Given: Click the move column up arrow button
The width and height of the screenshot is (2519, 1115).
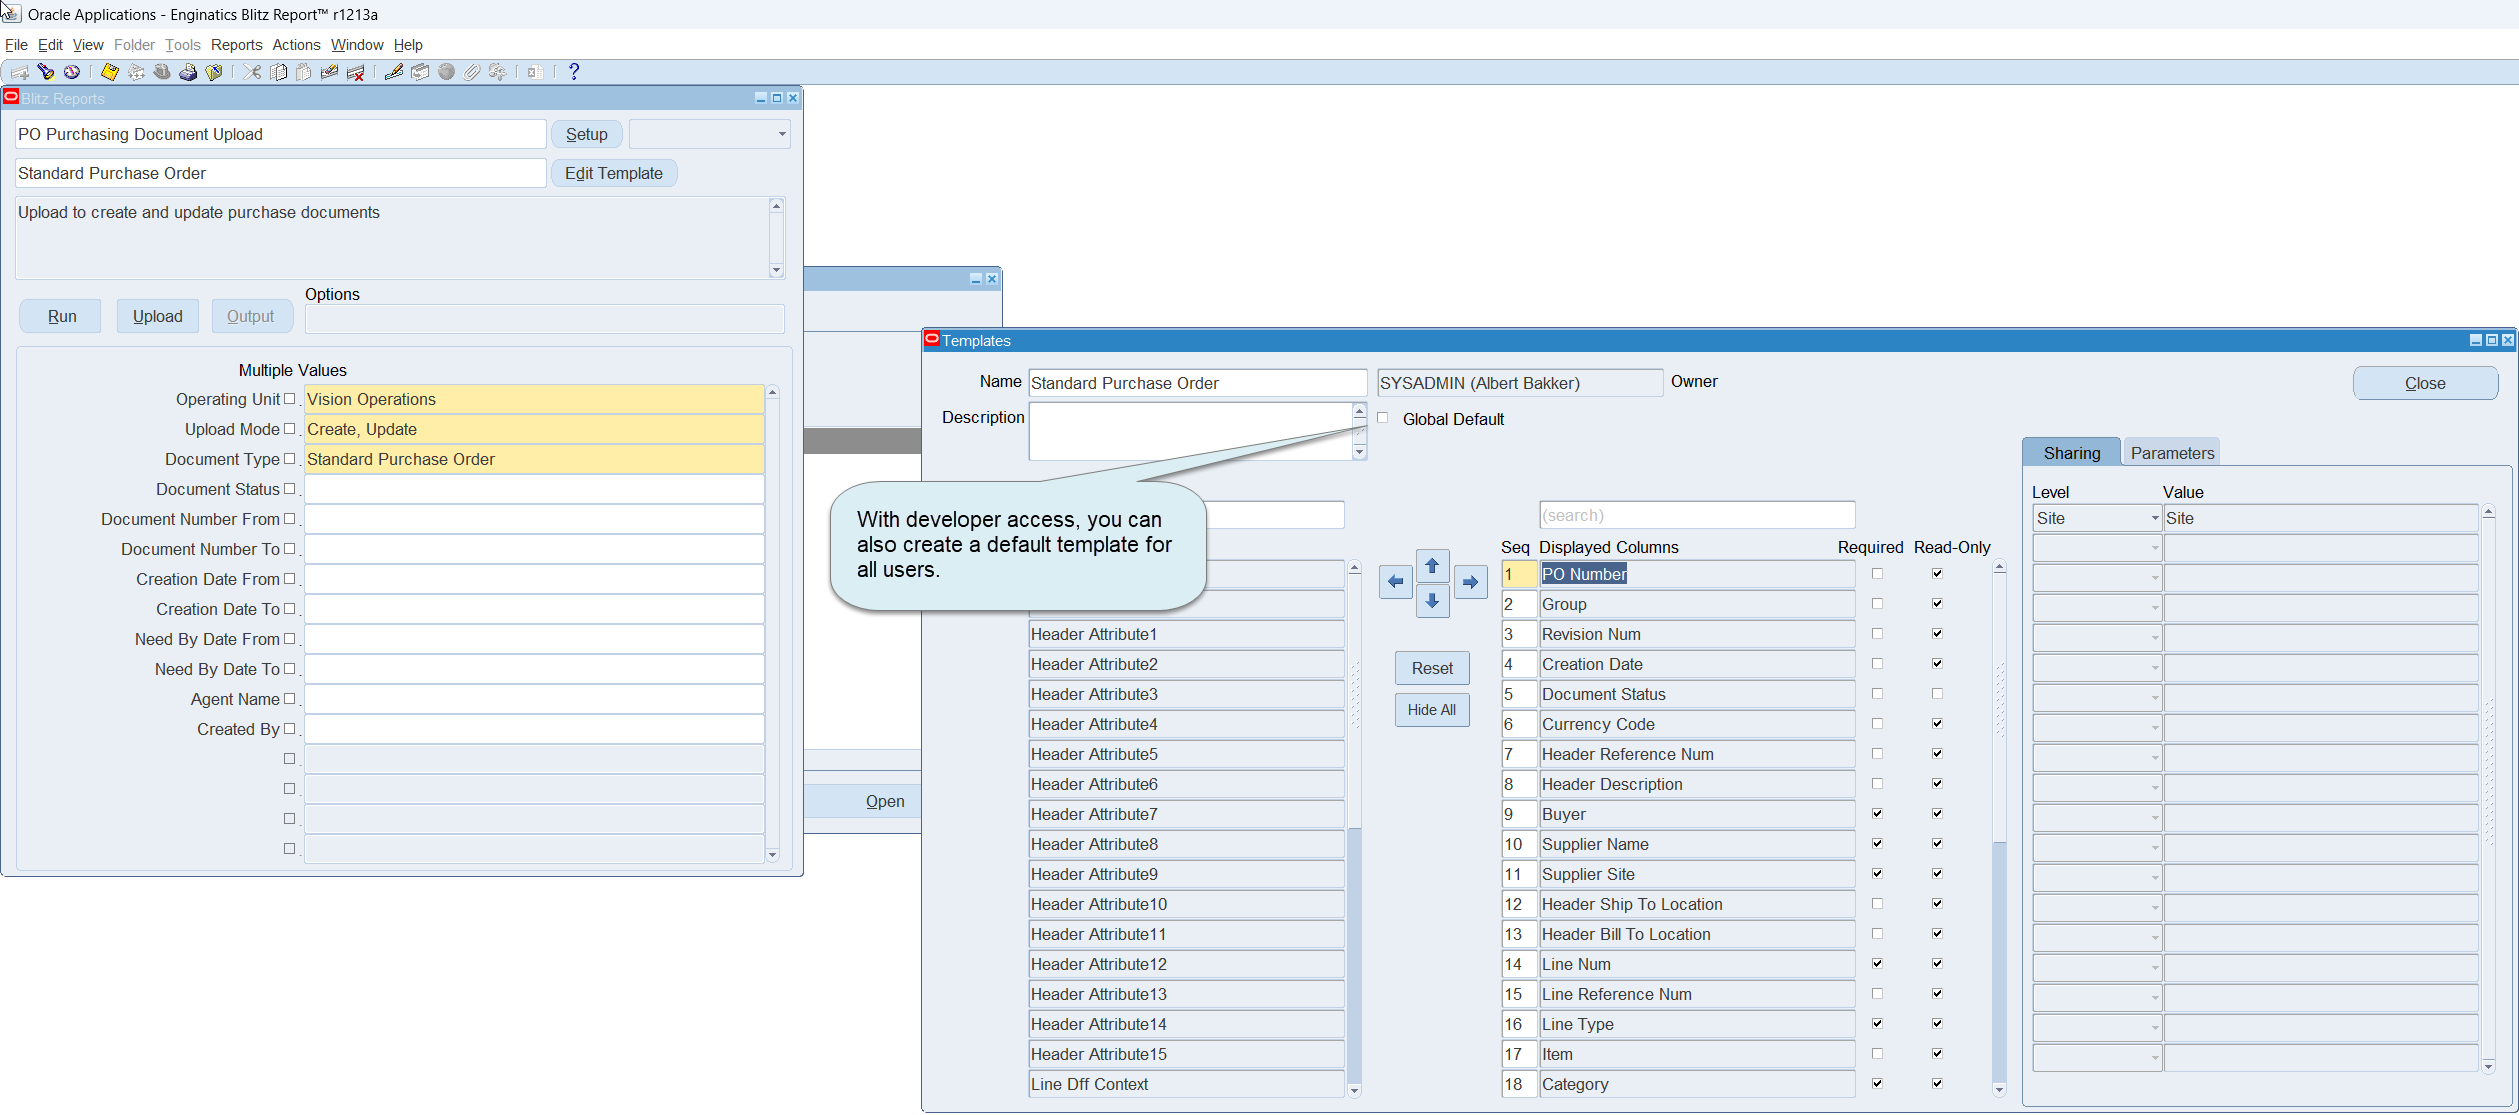Looking at the screenshot, I should pos(1432,566).
